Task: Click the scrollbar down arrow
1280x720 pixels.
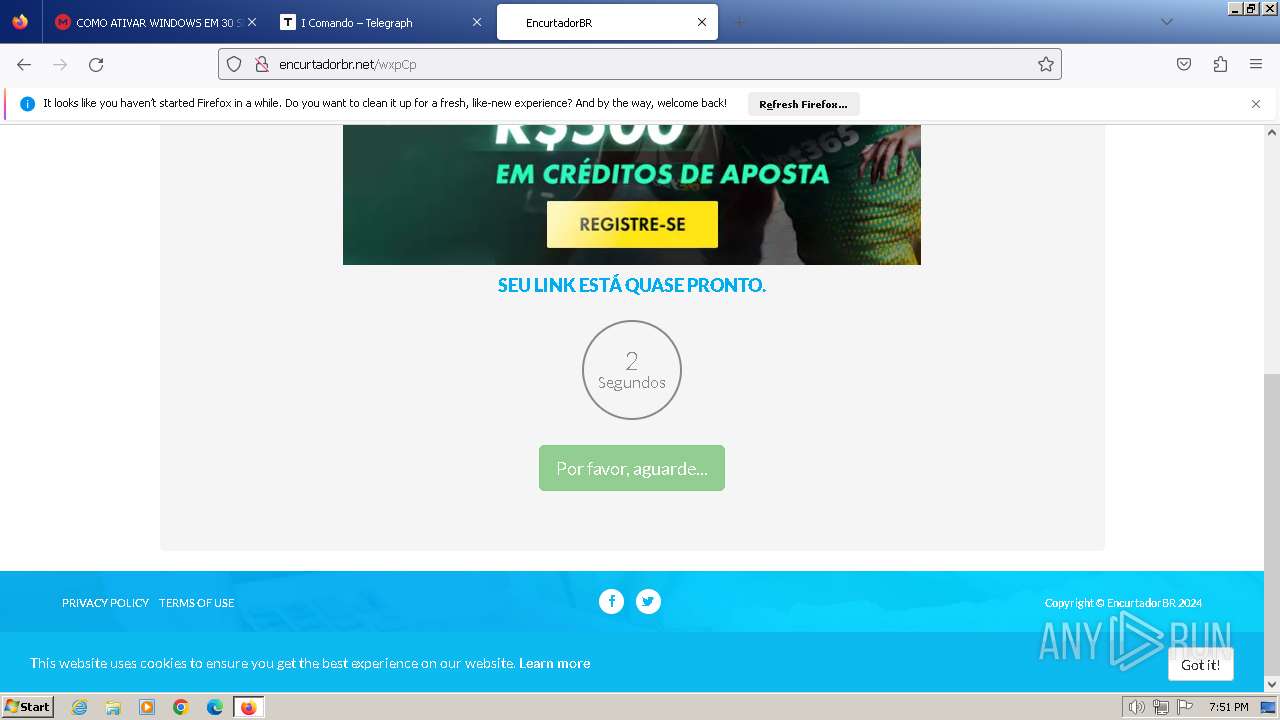Action: pyautogui.click(x=1272, y=684)
